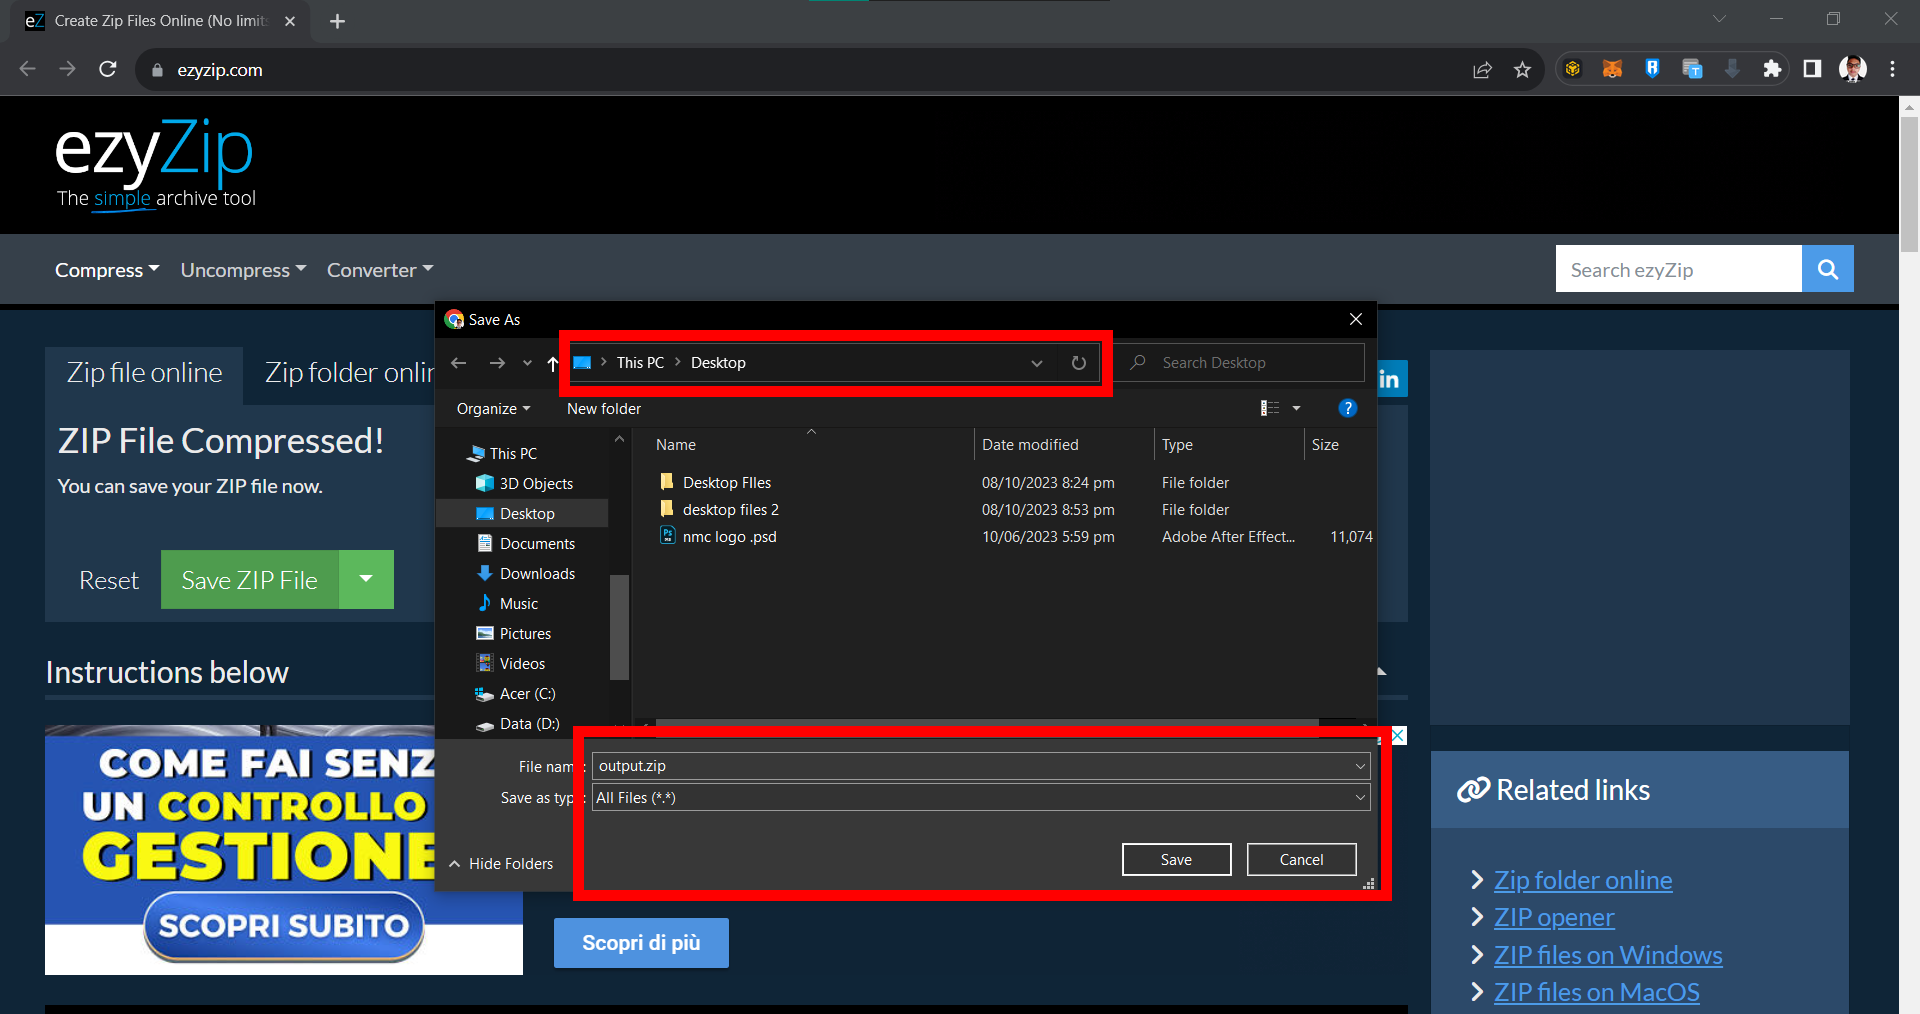
Task: Open a new browser tab
Action: (x=337, y=21)
